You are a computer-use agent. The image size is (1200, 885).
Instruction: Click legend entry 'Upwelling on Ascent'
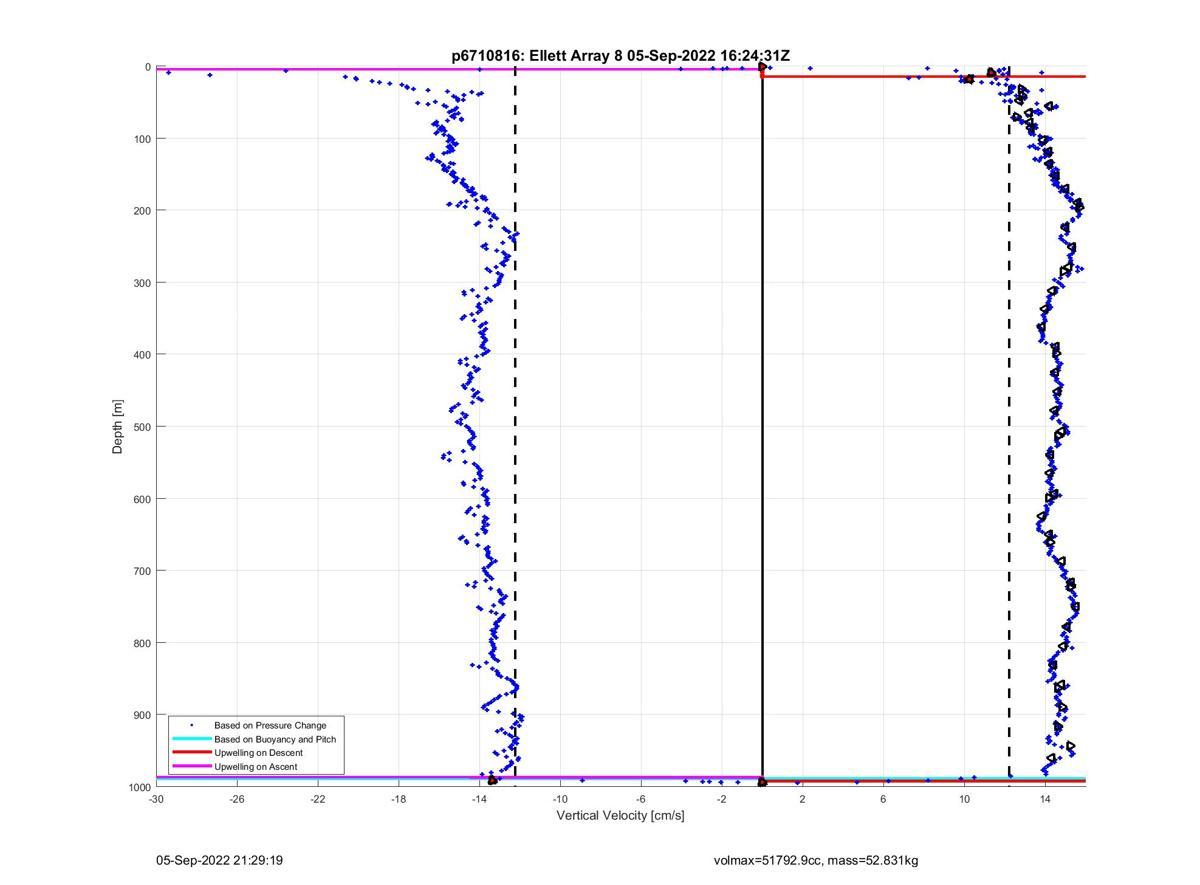(x=256, y=767)
